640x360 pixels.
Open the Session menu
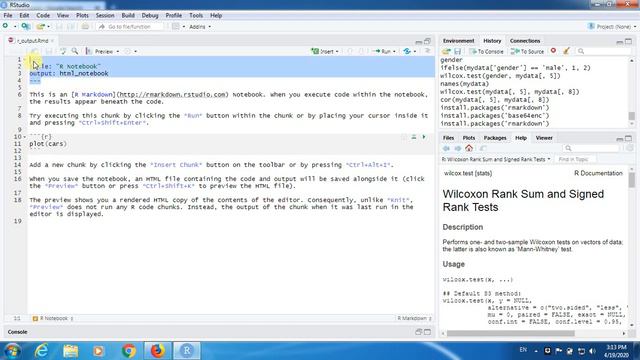pyautogui.click(x=105, y=16)
